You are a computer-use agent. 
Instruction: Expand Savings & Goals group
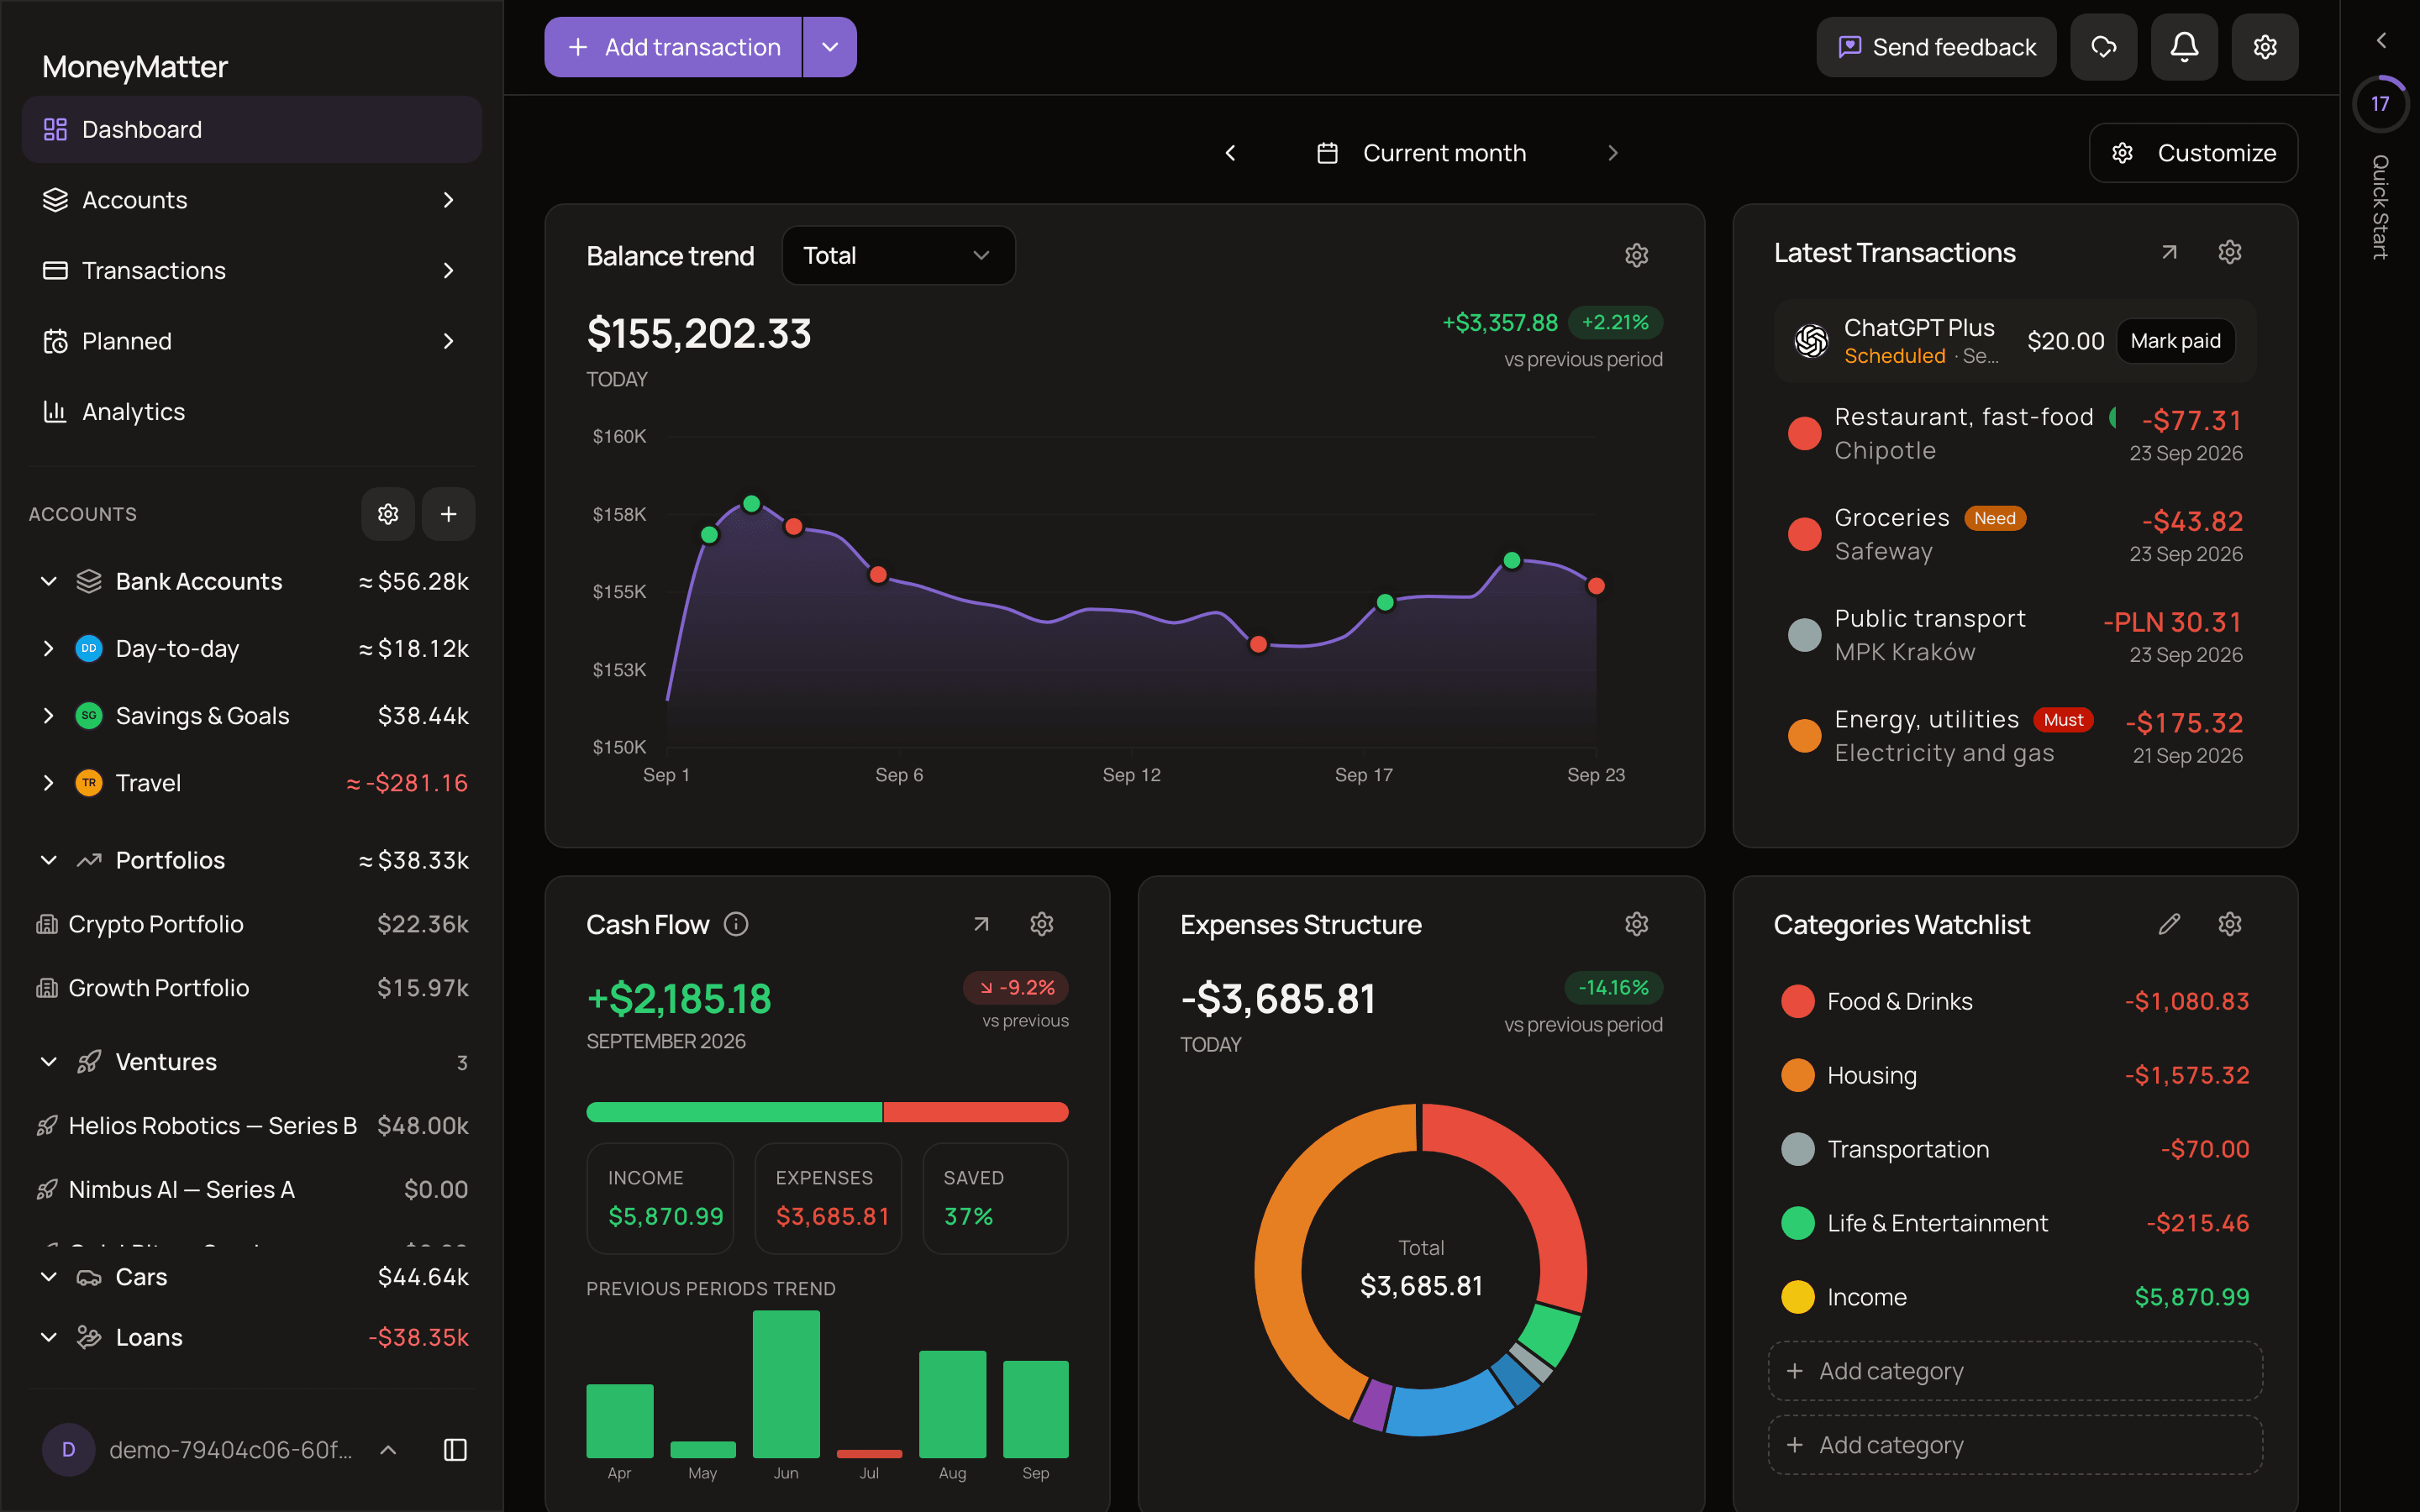tap(48, 716)
